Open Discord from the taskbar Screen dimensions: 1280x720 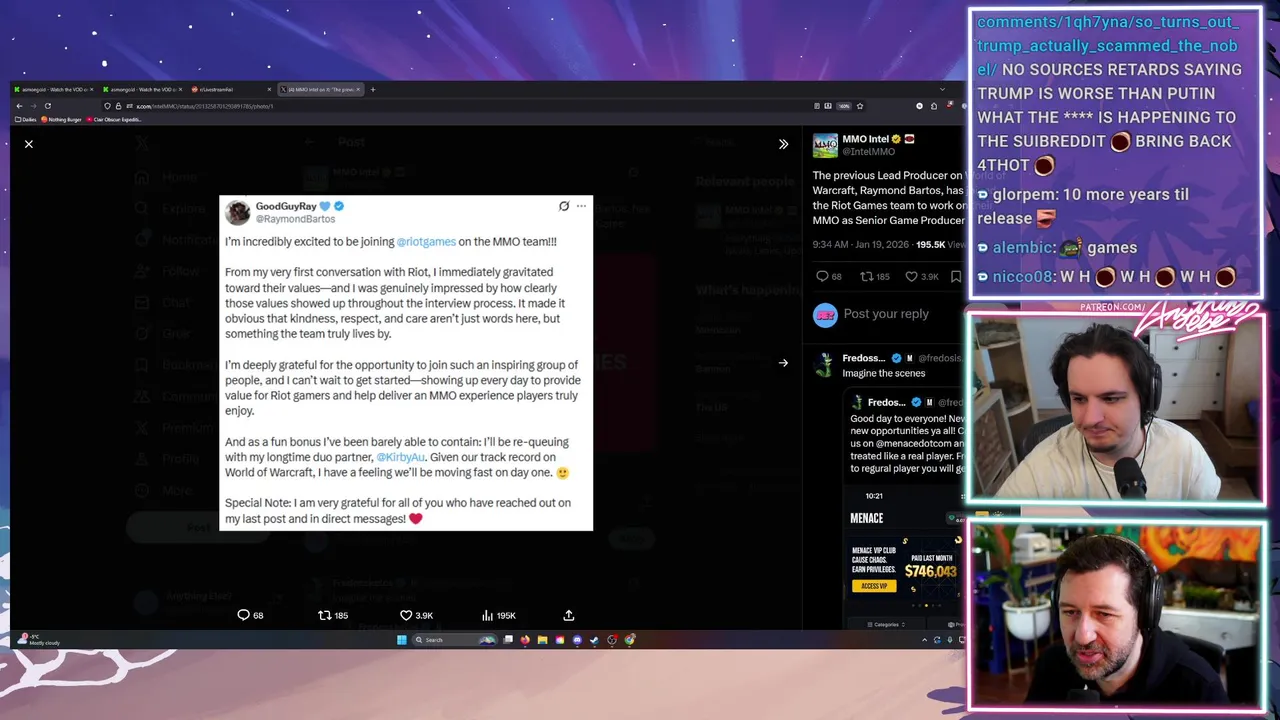pos(577,640)
